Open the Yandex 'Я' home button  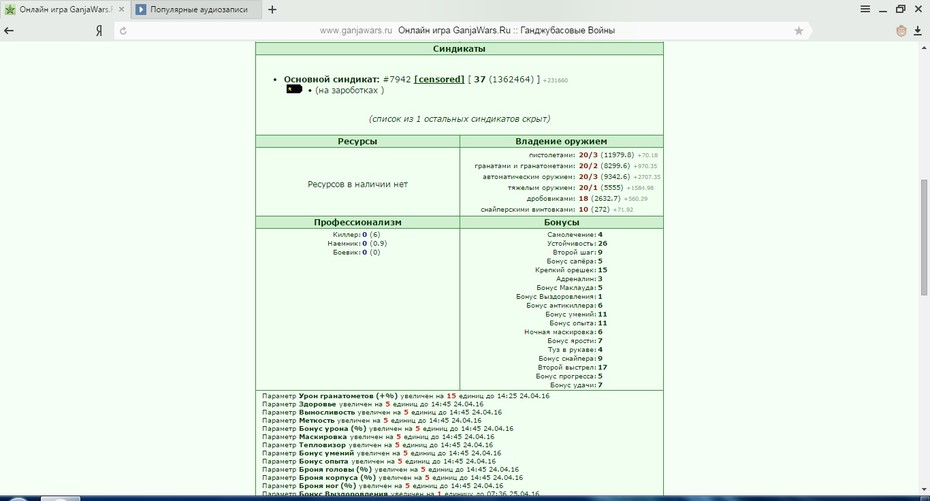pyautogui.click(x=99, y=31)
